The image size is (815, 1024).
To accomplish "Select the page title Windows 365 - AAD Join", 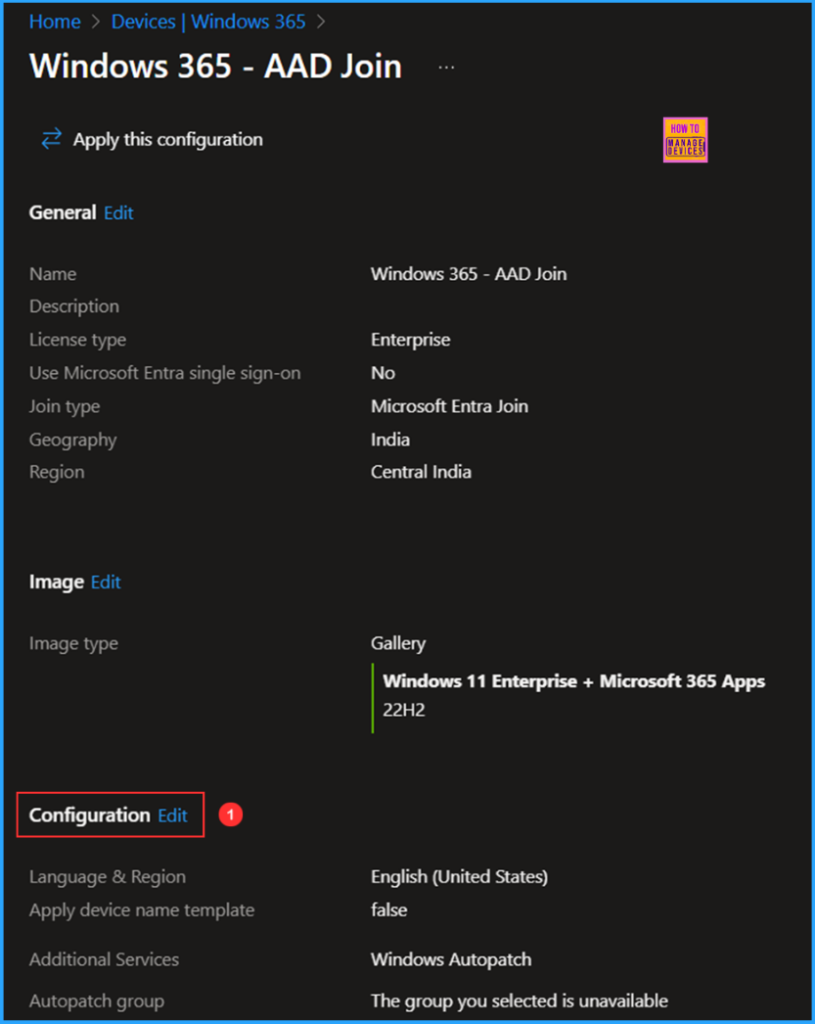I will click(x=216, y=67).
